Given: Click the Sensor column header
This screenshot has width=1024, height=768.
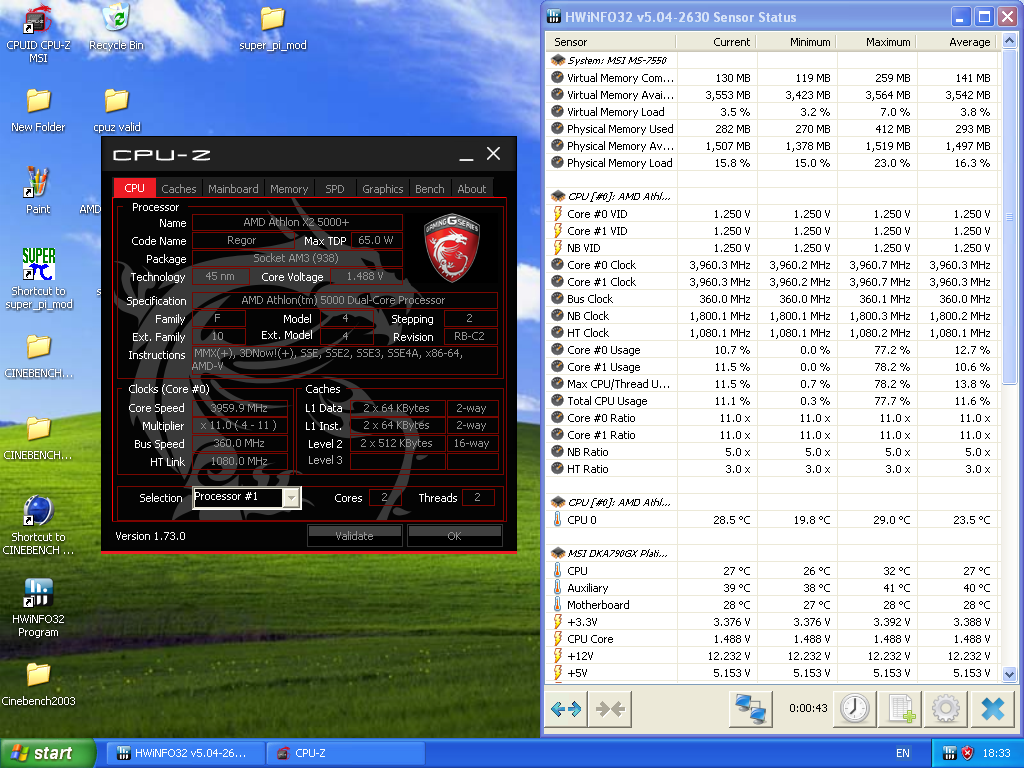Looking at the screenshot, I should click(611, 42).
